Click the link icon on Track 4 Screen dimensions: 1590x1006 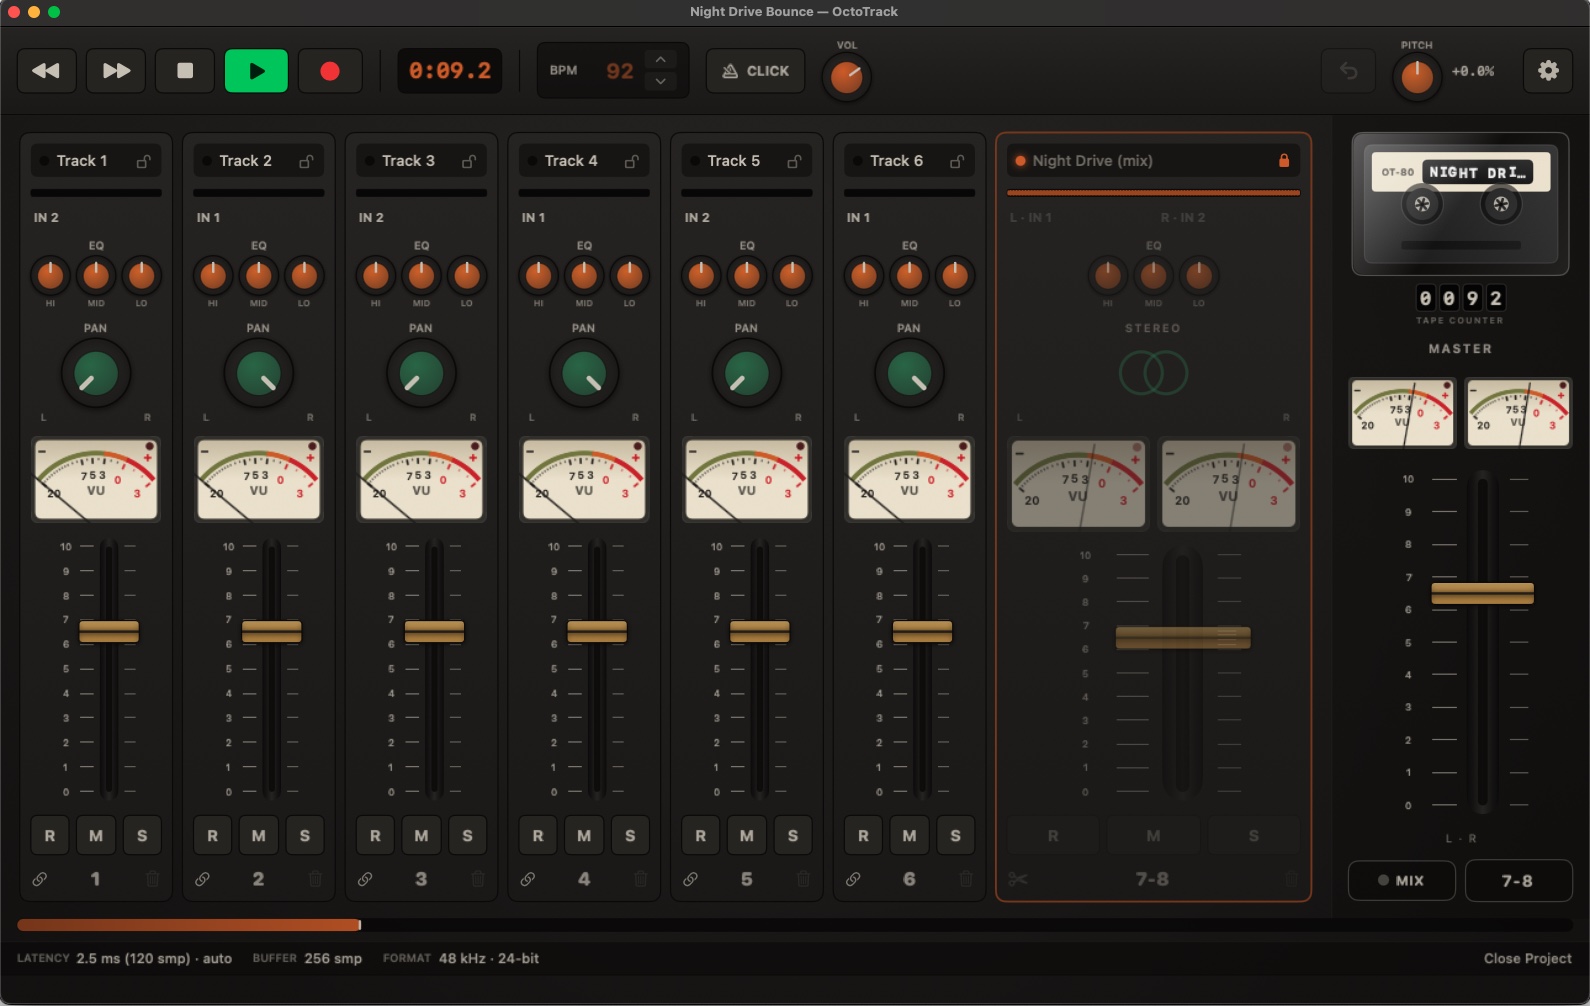528,879
